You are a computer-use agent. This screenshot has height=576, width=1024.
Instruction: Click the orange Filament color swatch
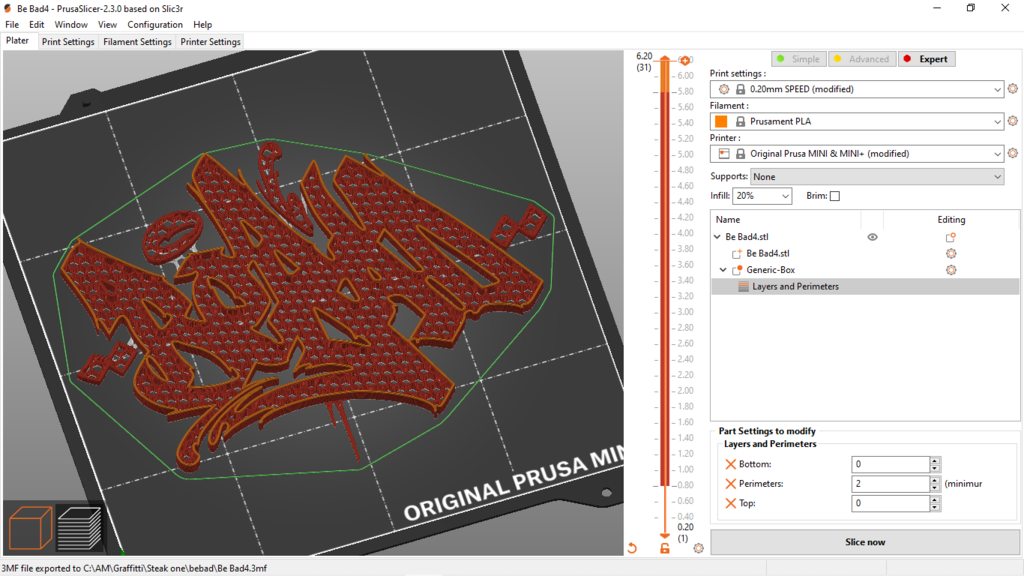(x=721, y=122)
